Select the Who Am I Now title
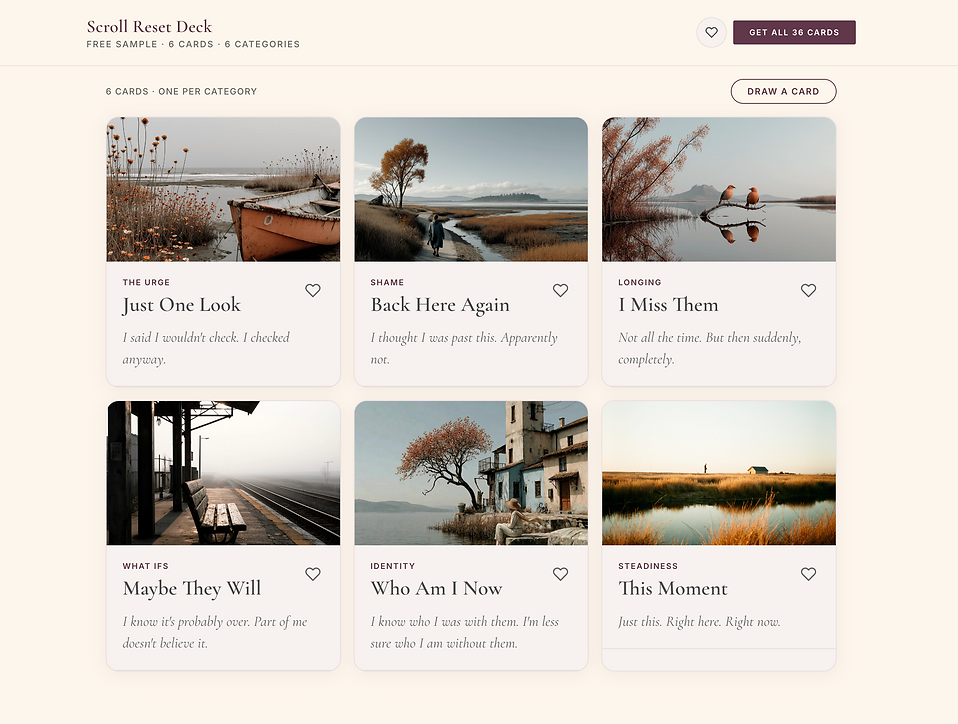 [x=436, y=588]
